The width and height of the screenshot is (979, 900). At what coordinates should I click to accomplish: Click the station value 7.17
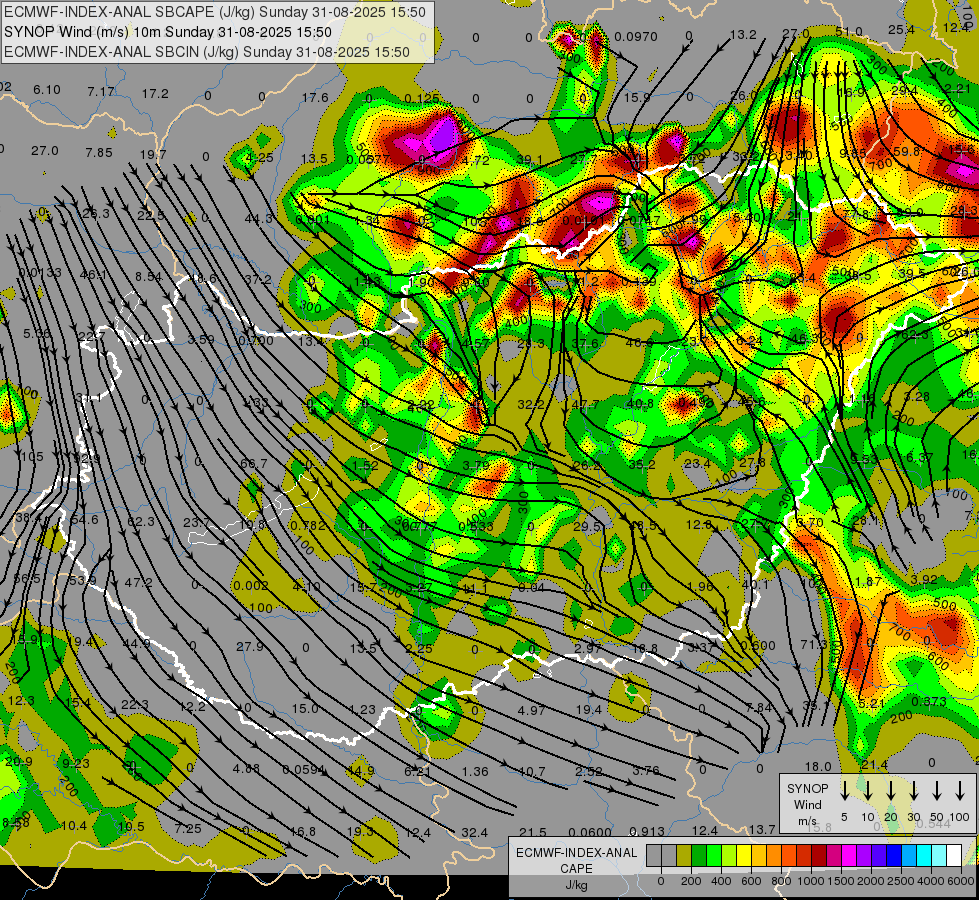point(101,92)
